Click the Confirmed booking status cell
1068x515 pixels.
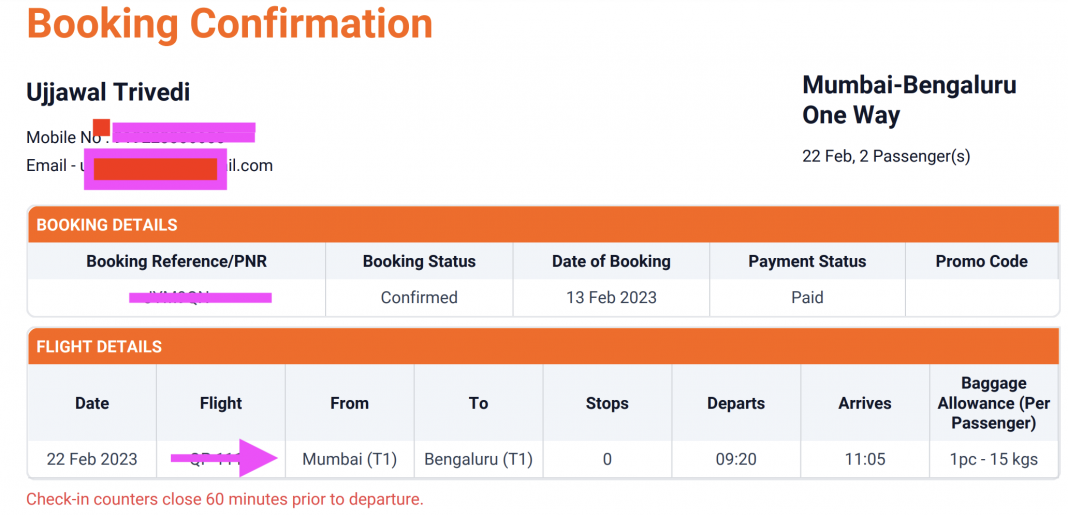(x=419, y=297)
